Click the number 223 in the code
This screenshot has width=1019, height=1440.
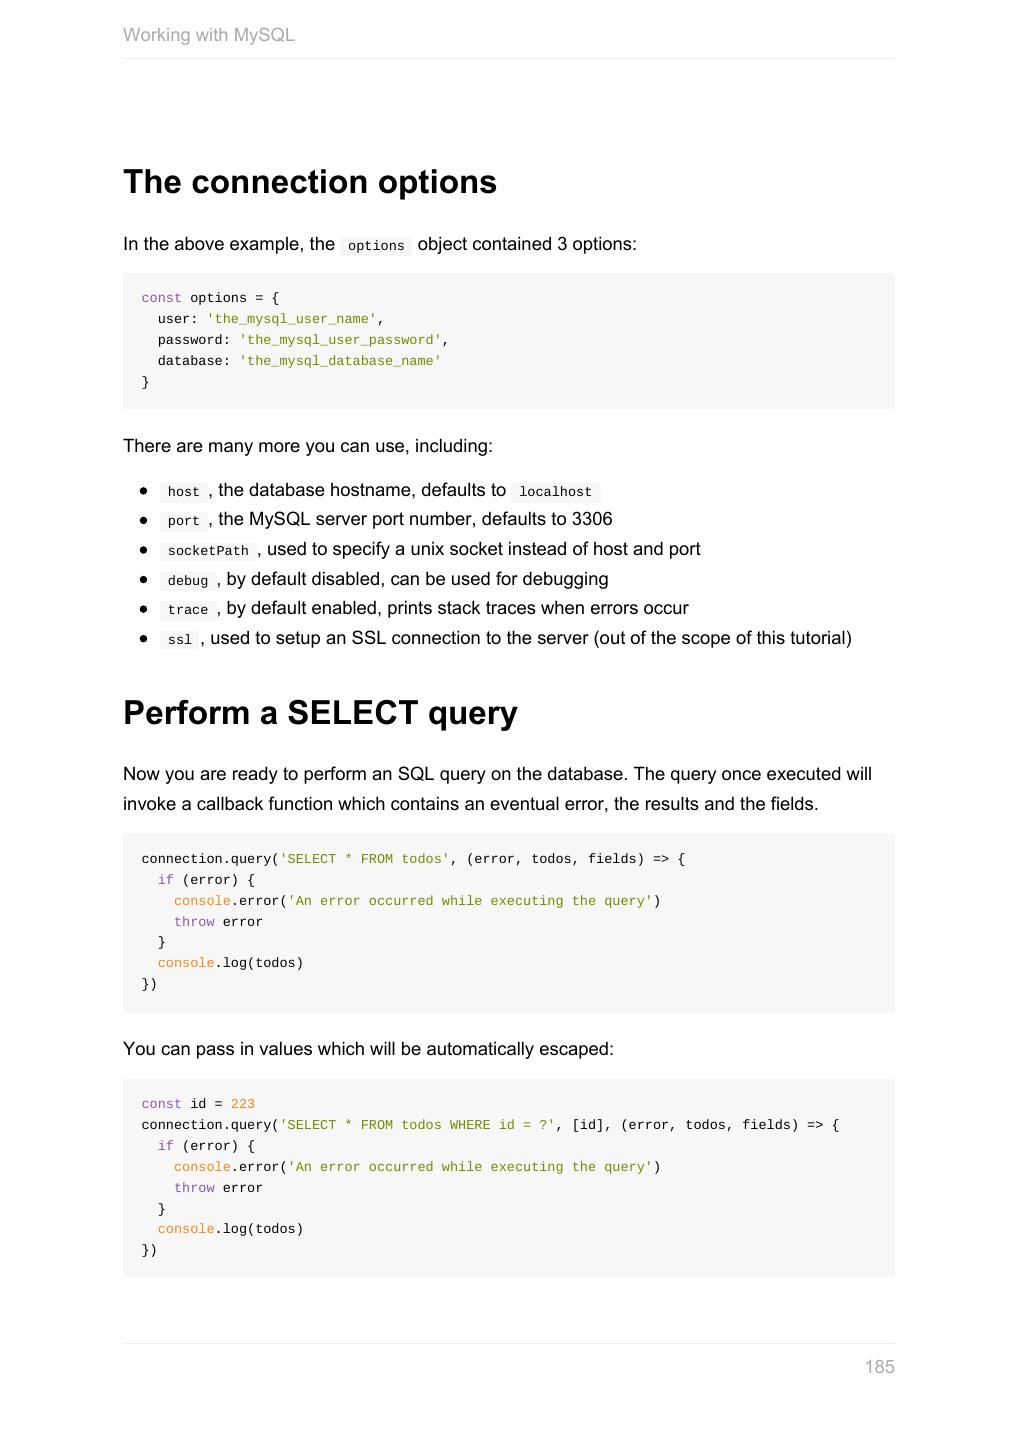(242, 1104)
